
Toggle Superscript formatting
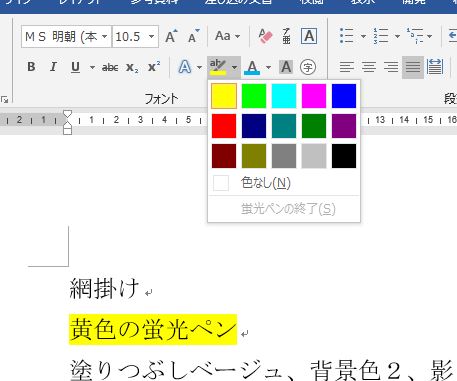point(154,67)
